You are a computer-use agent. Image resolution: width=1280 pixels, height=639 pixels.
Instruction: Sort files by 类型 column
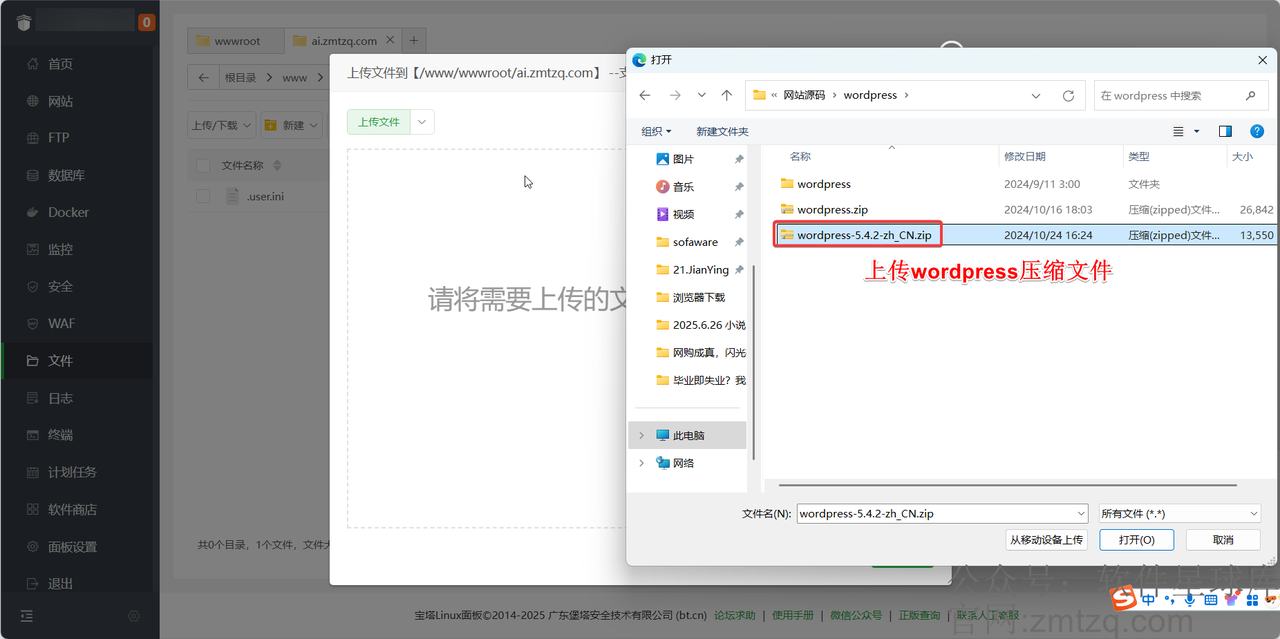(x=1139, y=157)
